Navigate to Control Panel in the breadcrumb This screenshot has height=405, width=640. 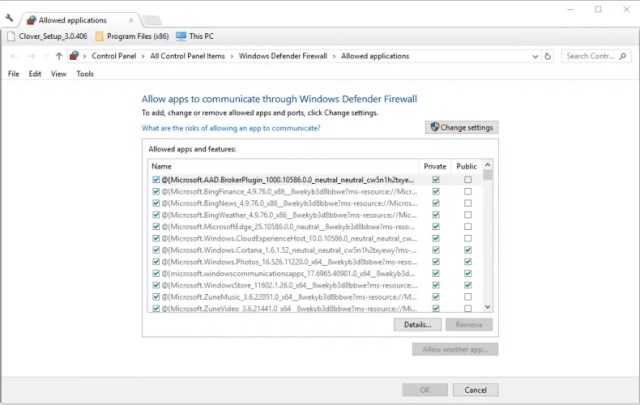[x=113, y=56]
